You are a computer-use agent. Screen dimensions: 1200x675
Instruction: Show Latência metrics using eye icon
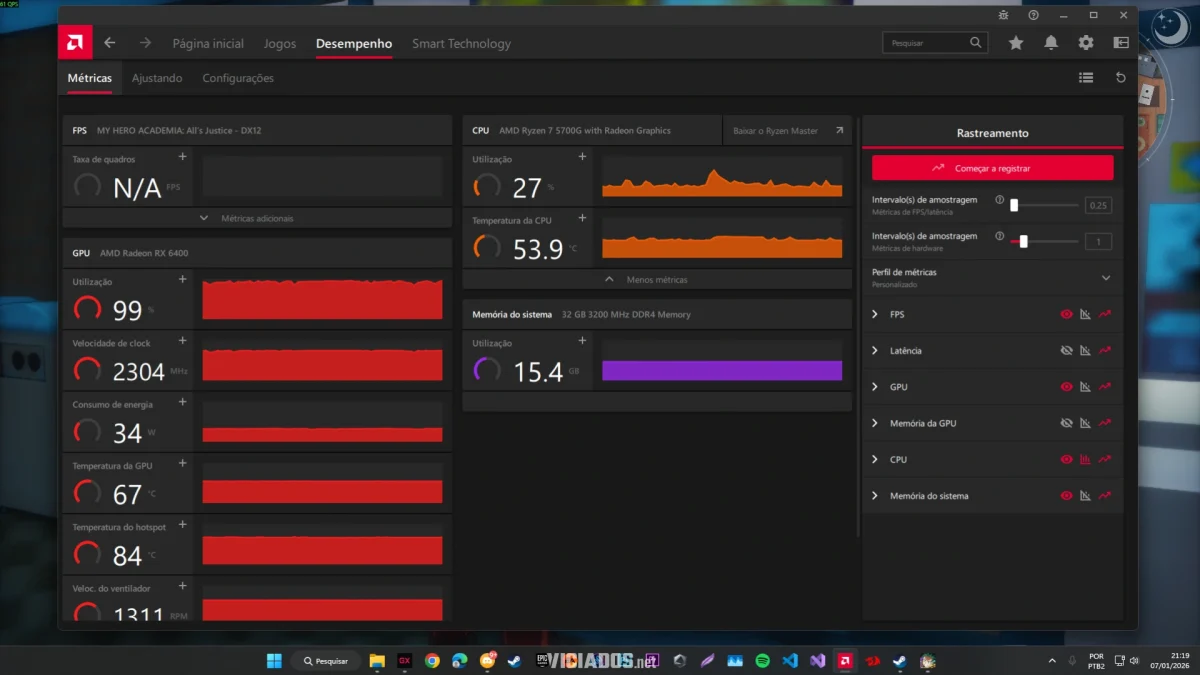pyautogui.click(x=1066, y=351)
